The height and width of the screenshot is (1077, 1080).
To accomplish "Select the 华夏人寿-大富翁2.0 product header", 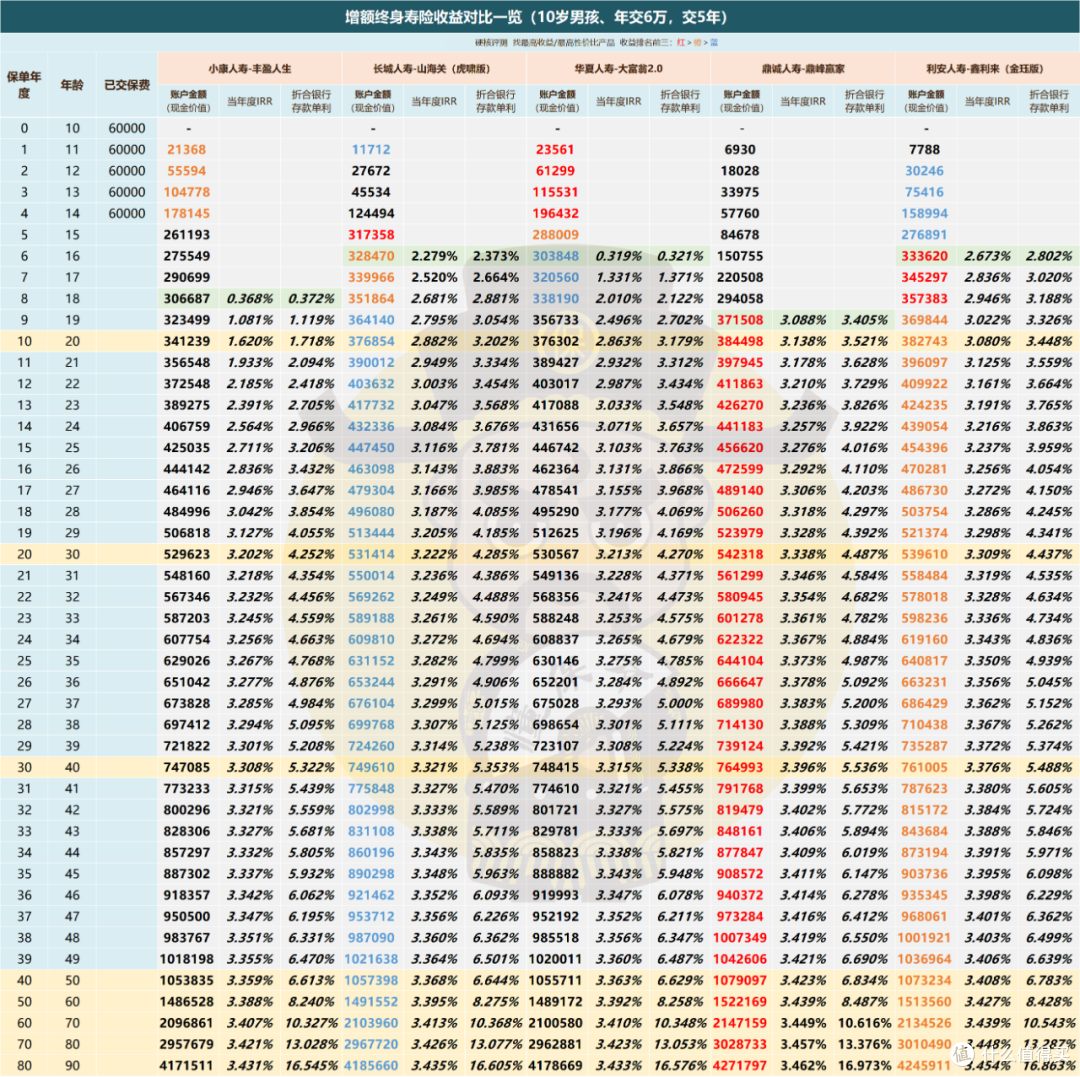I will (619, 69).
